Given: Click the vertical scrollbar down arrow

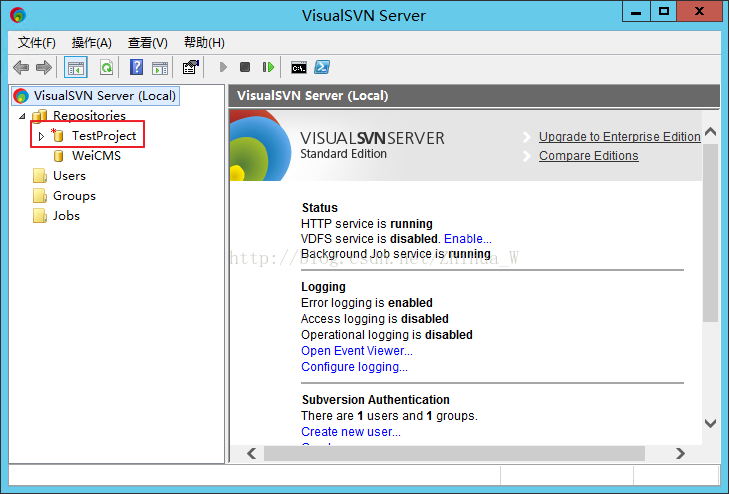Looking at the screenshot, I should coord(710,423).
